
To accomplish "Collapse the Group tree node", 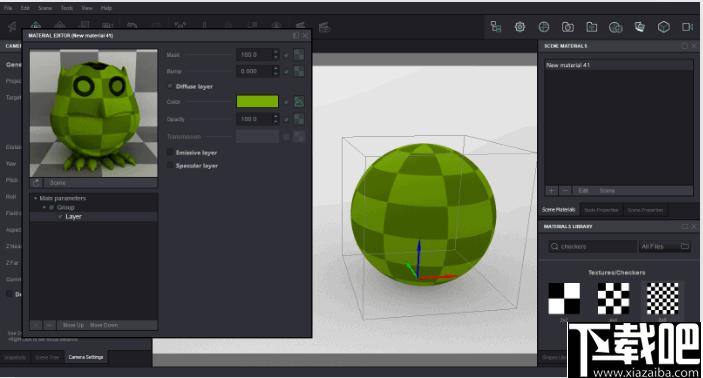I will point(44,207).
